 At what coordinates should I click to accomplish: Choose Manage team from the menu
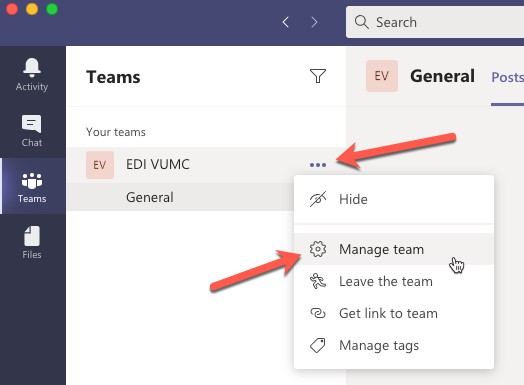coord(394,249)
